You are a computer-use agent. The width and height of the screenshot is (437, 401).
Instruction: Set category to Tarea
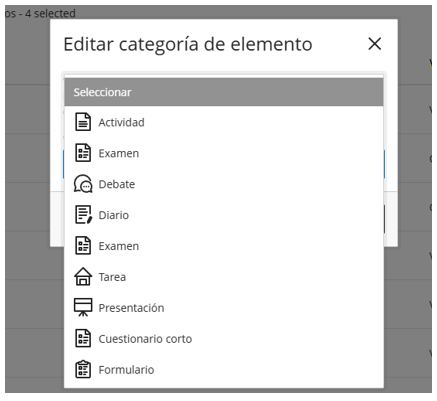tap(112, 277)
